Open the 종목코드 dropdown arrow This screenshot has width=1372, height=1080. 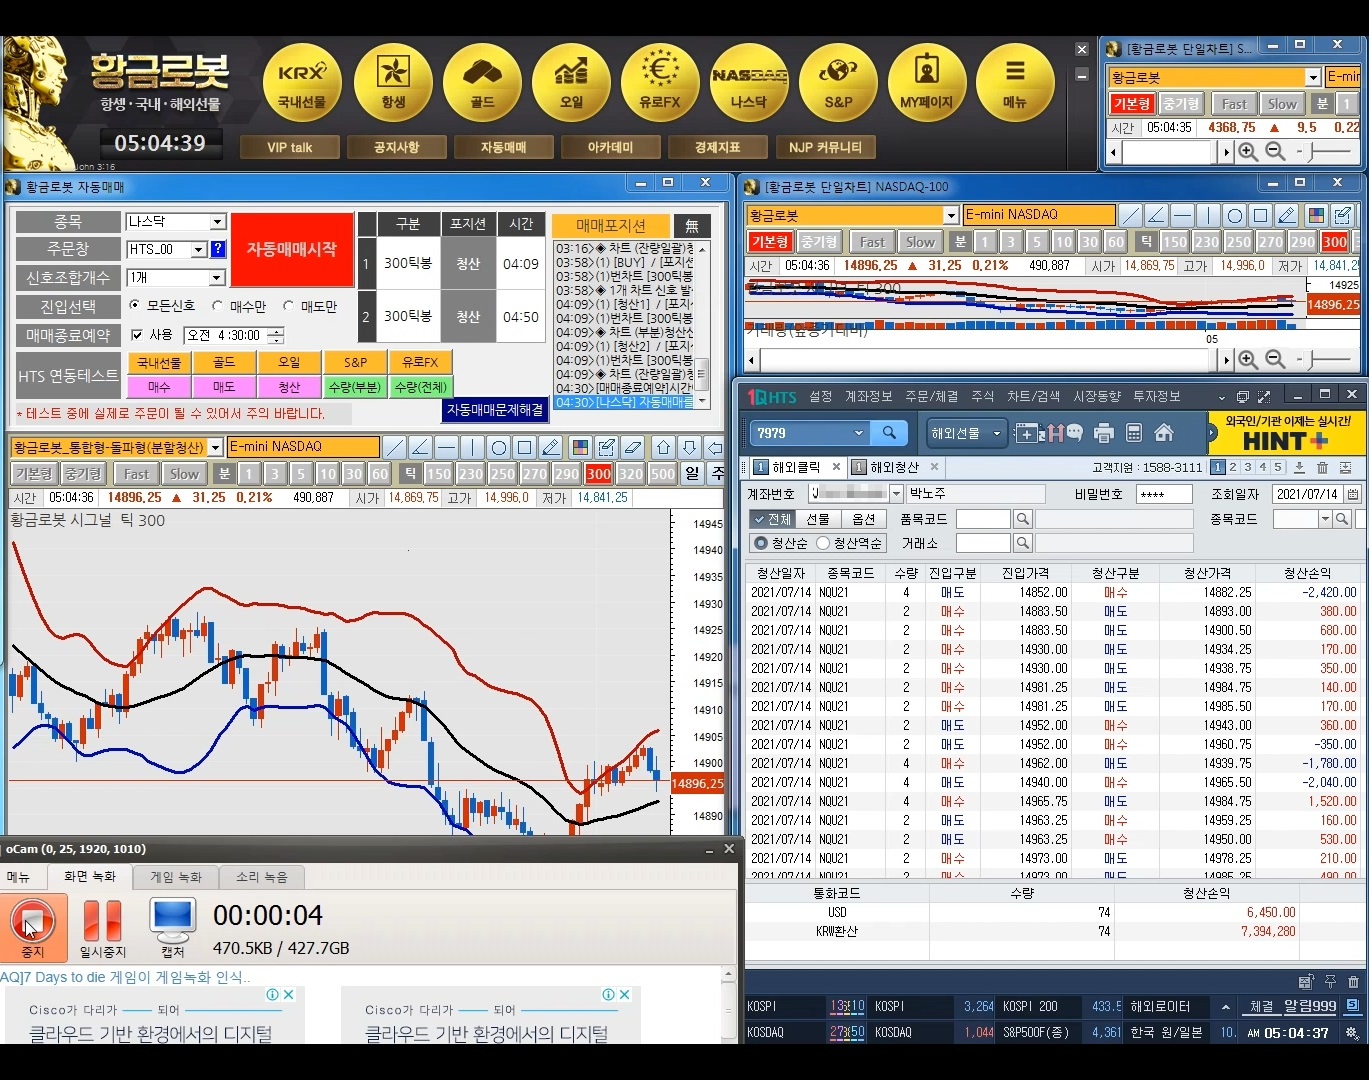pyautogui.click(x=1325, y=519)
